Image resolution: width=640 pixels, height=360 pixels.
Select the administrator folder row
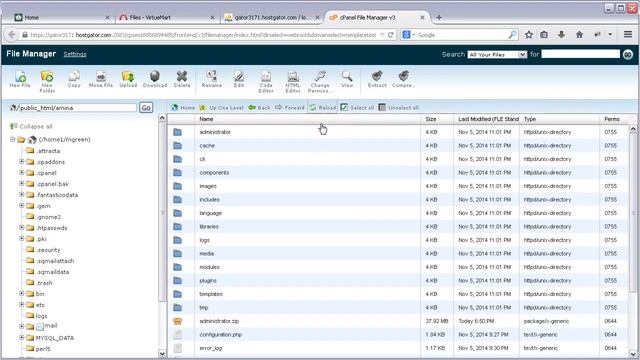click(398, 132)
